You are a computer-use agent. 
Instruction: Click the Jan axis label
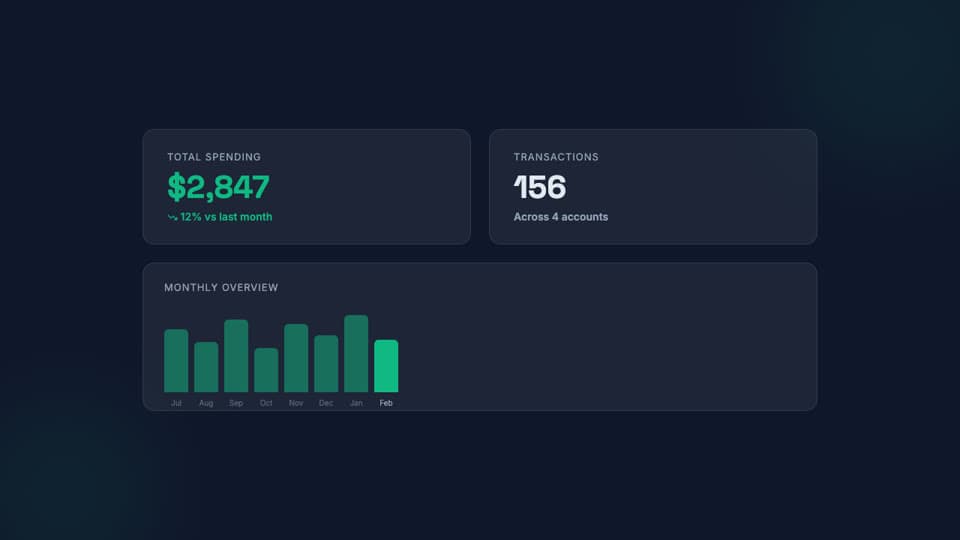[x=356, y=403]
